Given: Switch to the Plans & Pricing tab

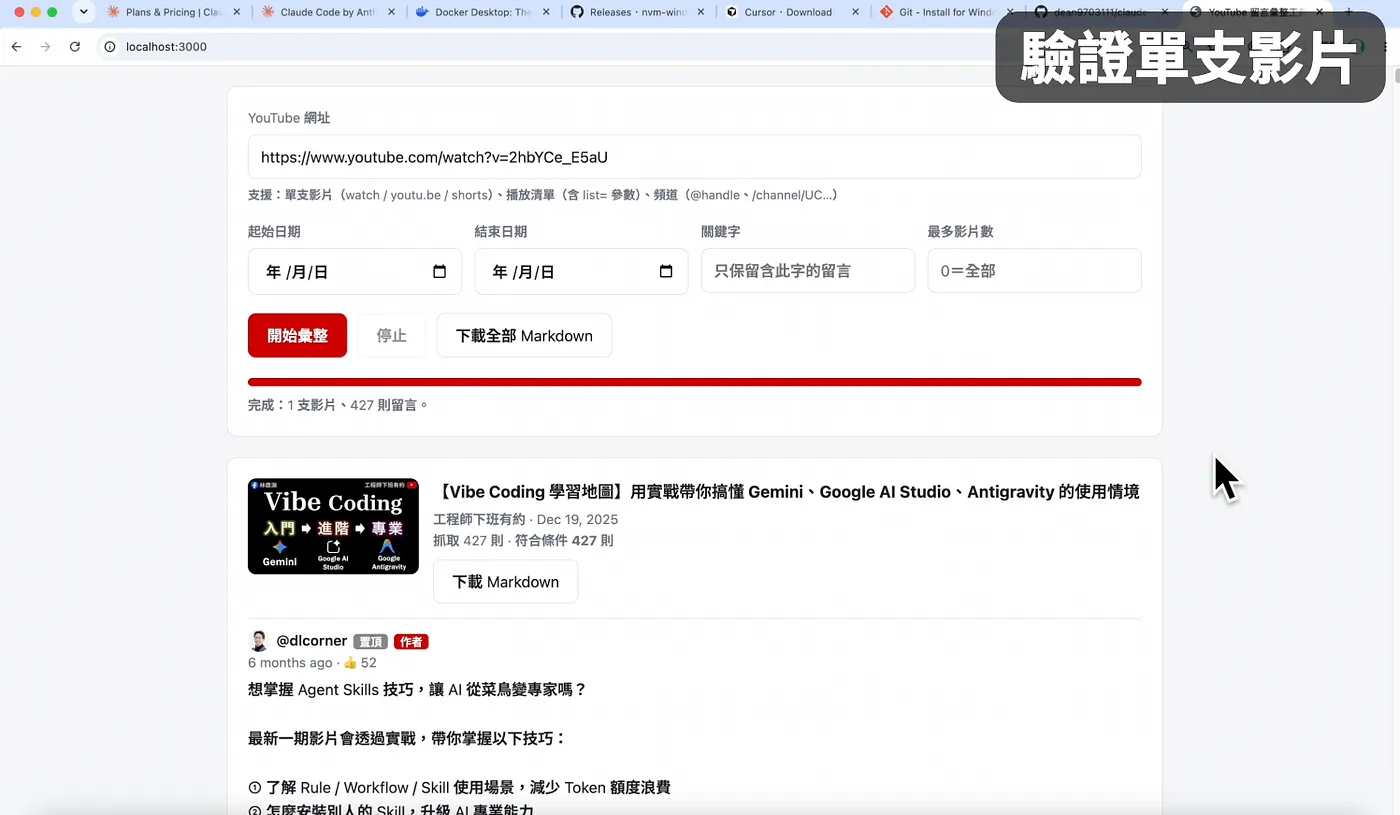Looking at the screenshot, I should click(x=172, y=12).
